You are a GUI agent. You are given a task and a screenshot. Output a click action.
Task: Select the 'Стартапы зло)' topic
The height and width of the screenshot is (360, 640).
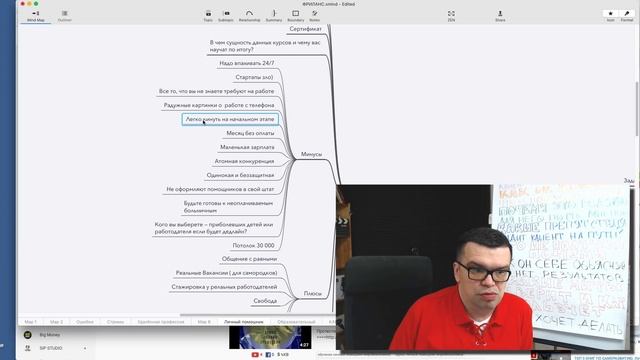tap(254, 77)
